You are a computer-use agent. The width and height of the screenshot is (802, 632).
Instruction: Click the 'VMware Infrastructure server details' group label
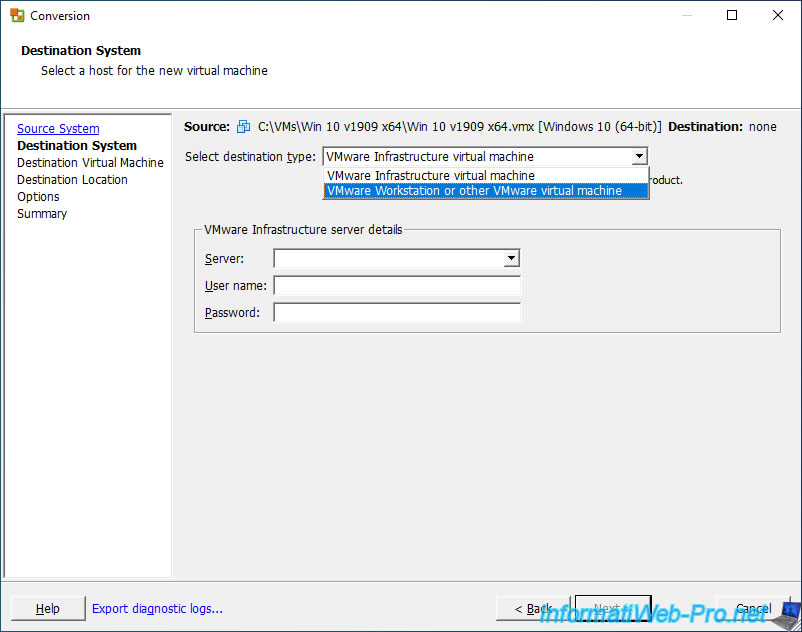[303, 230]
